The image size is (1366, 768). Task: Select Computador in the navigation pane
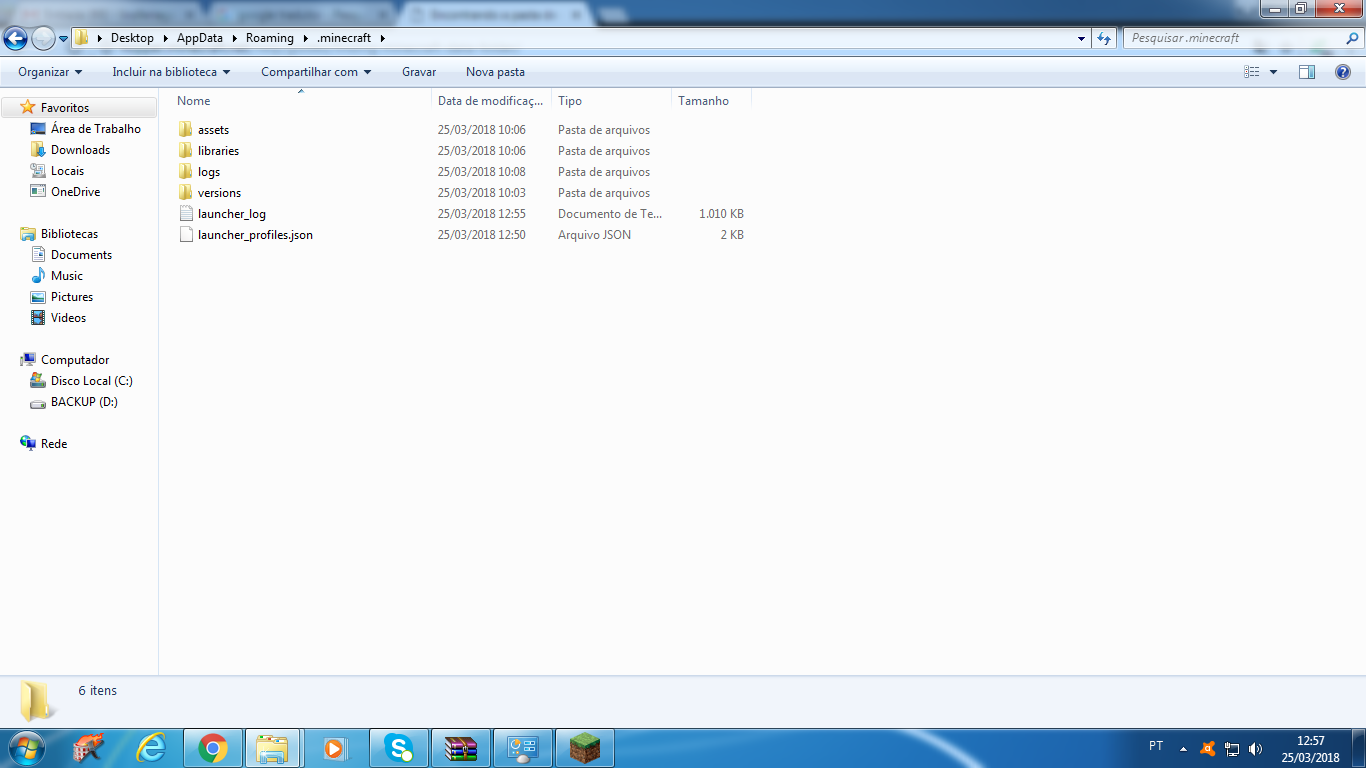pyautogui.click(x=75, y=360)
